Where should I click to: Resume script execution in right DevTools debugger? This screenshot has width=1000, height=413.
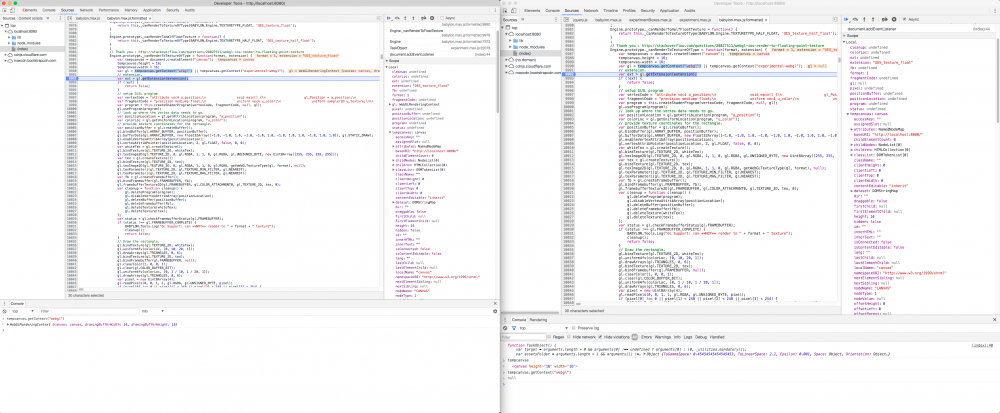coord(846,20)
